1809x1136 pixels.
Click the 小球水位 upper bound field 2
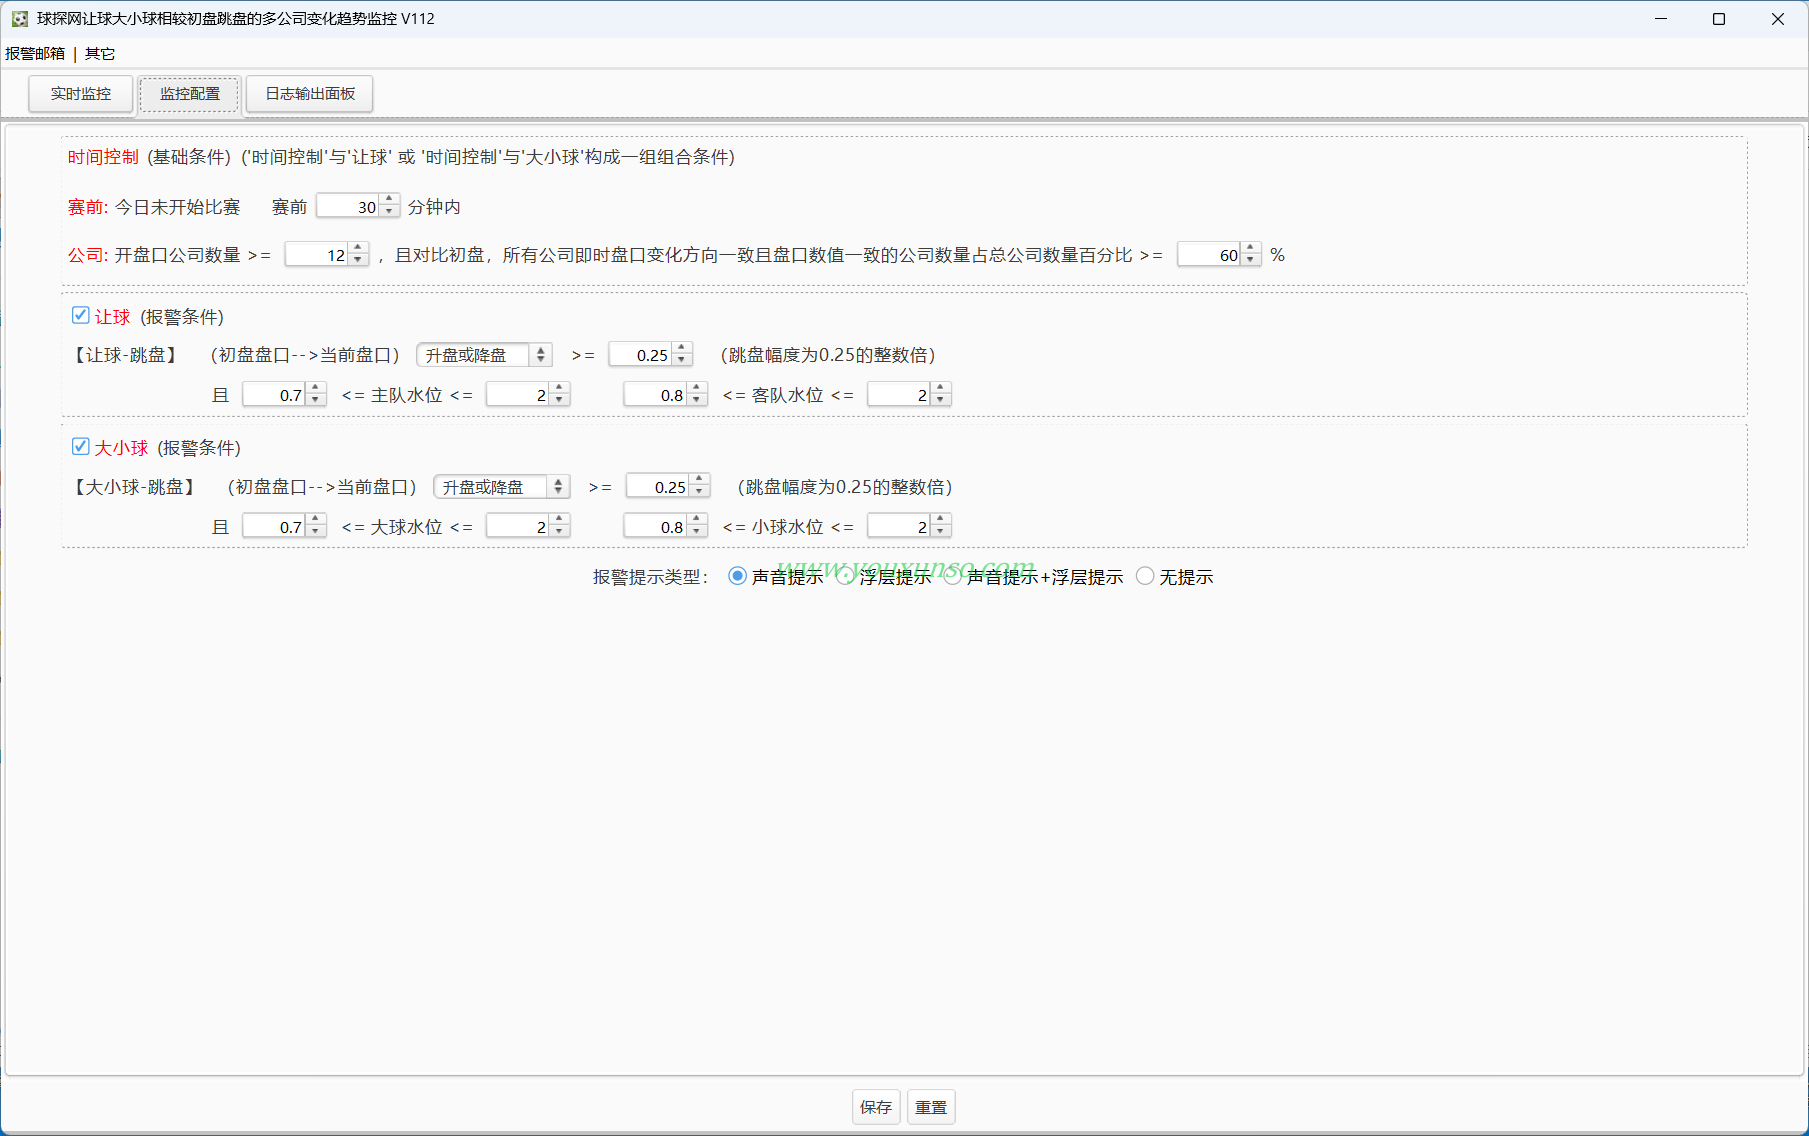pyautogui.click(x=900, y=527)
